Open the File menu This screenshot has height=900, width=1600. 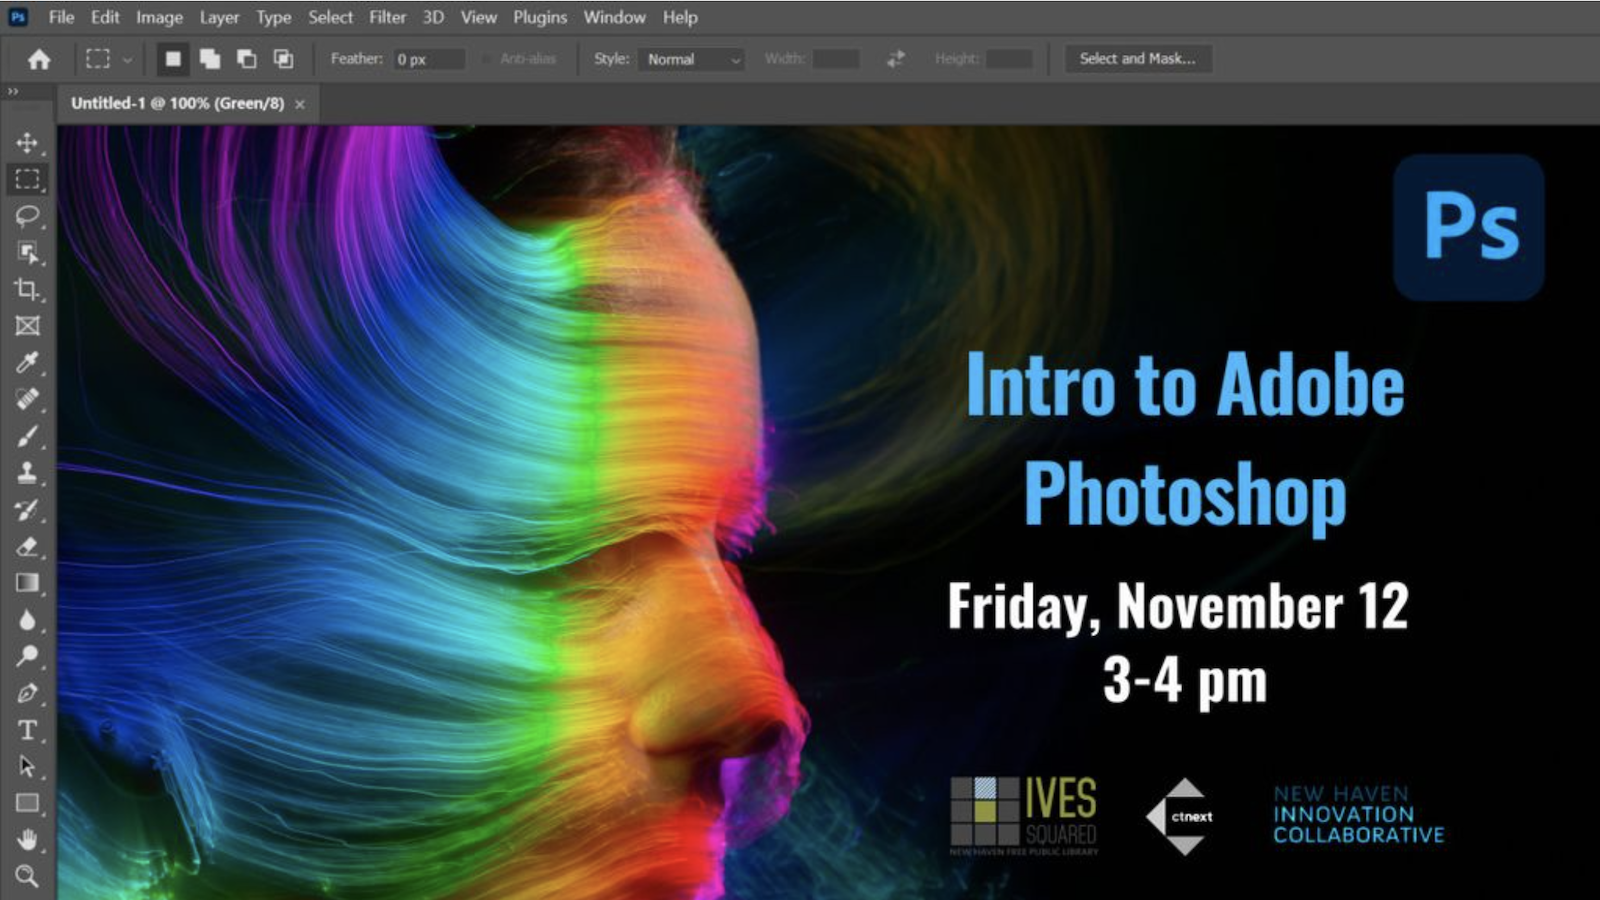[x=61, y=17]
